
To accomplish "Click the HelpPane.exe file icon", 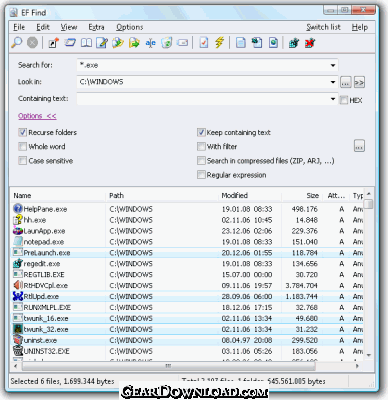I will coord(18,209).
